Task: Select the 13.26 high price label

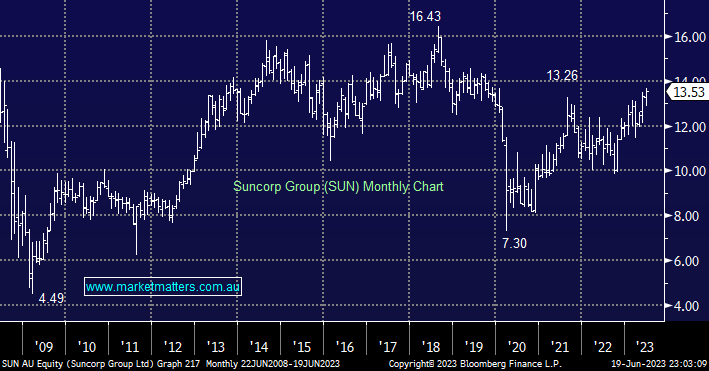Action: click(x=562, y=76)
